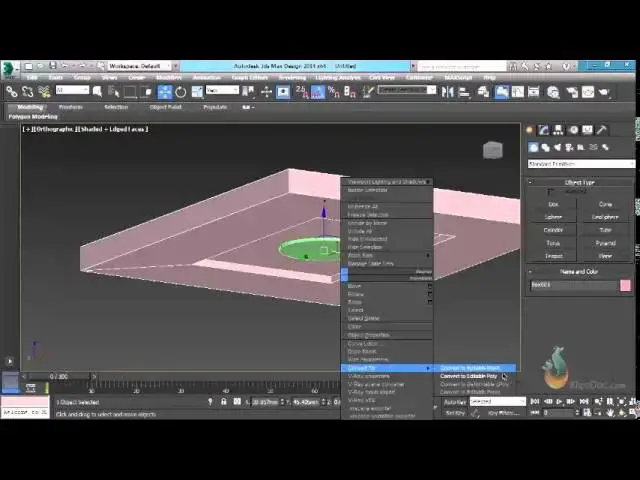
Task: Click the Cone primitive button
Action: pyautogui.click(x=605, y=204)
